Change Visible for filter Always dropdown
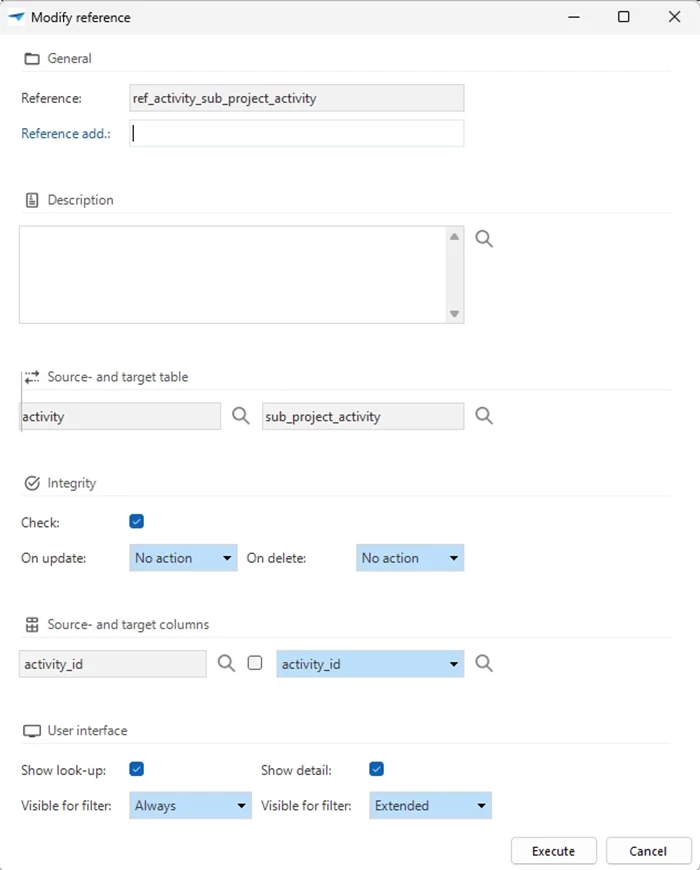This screenshot has height=870, width=700. click(x=190, y=805)
